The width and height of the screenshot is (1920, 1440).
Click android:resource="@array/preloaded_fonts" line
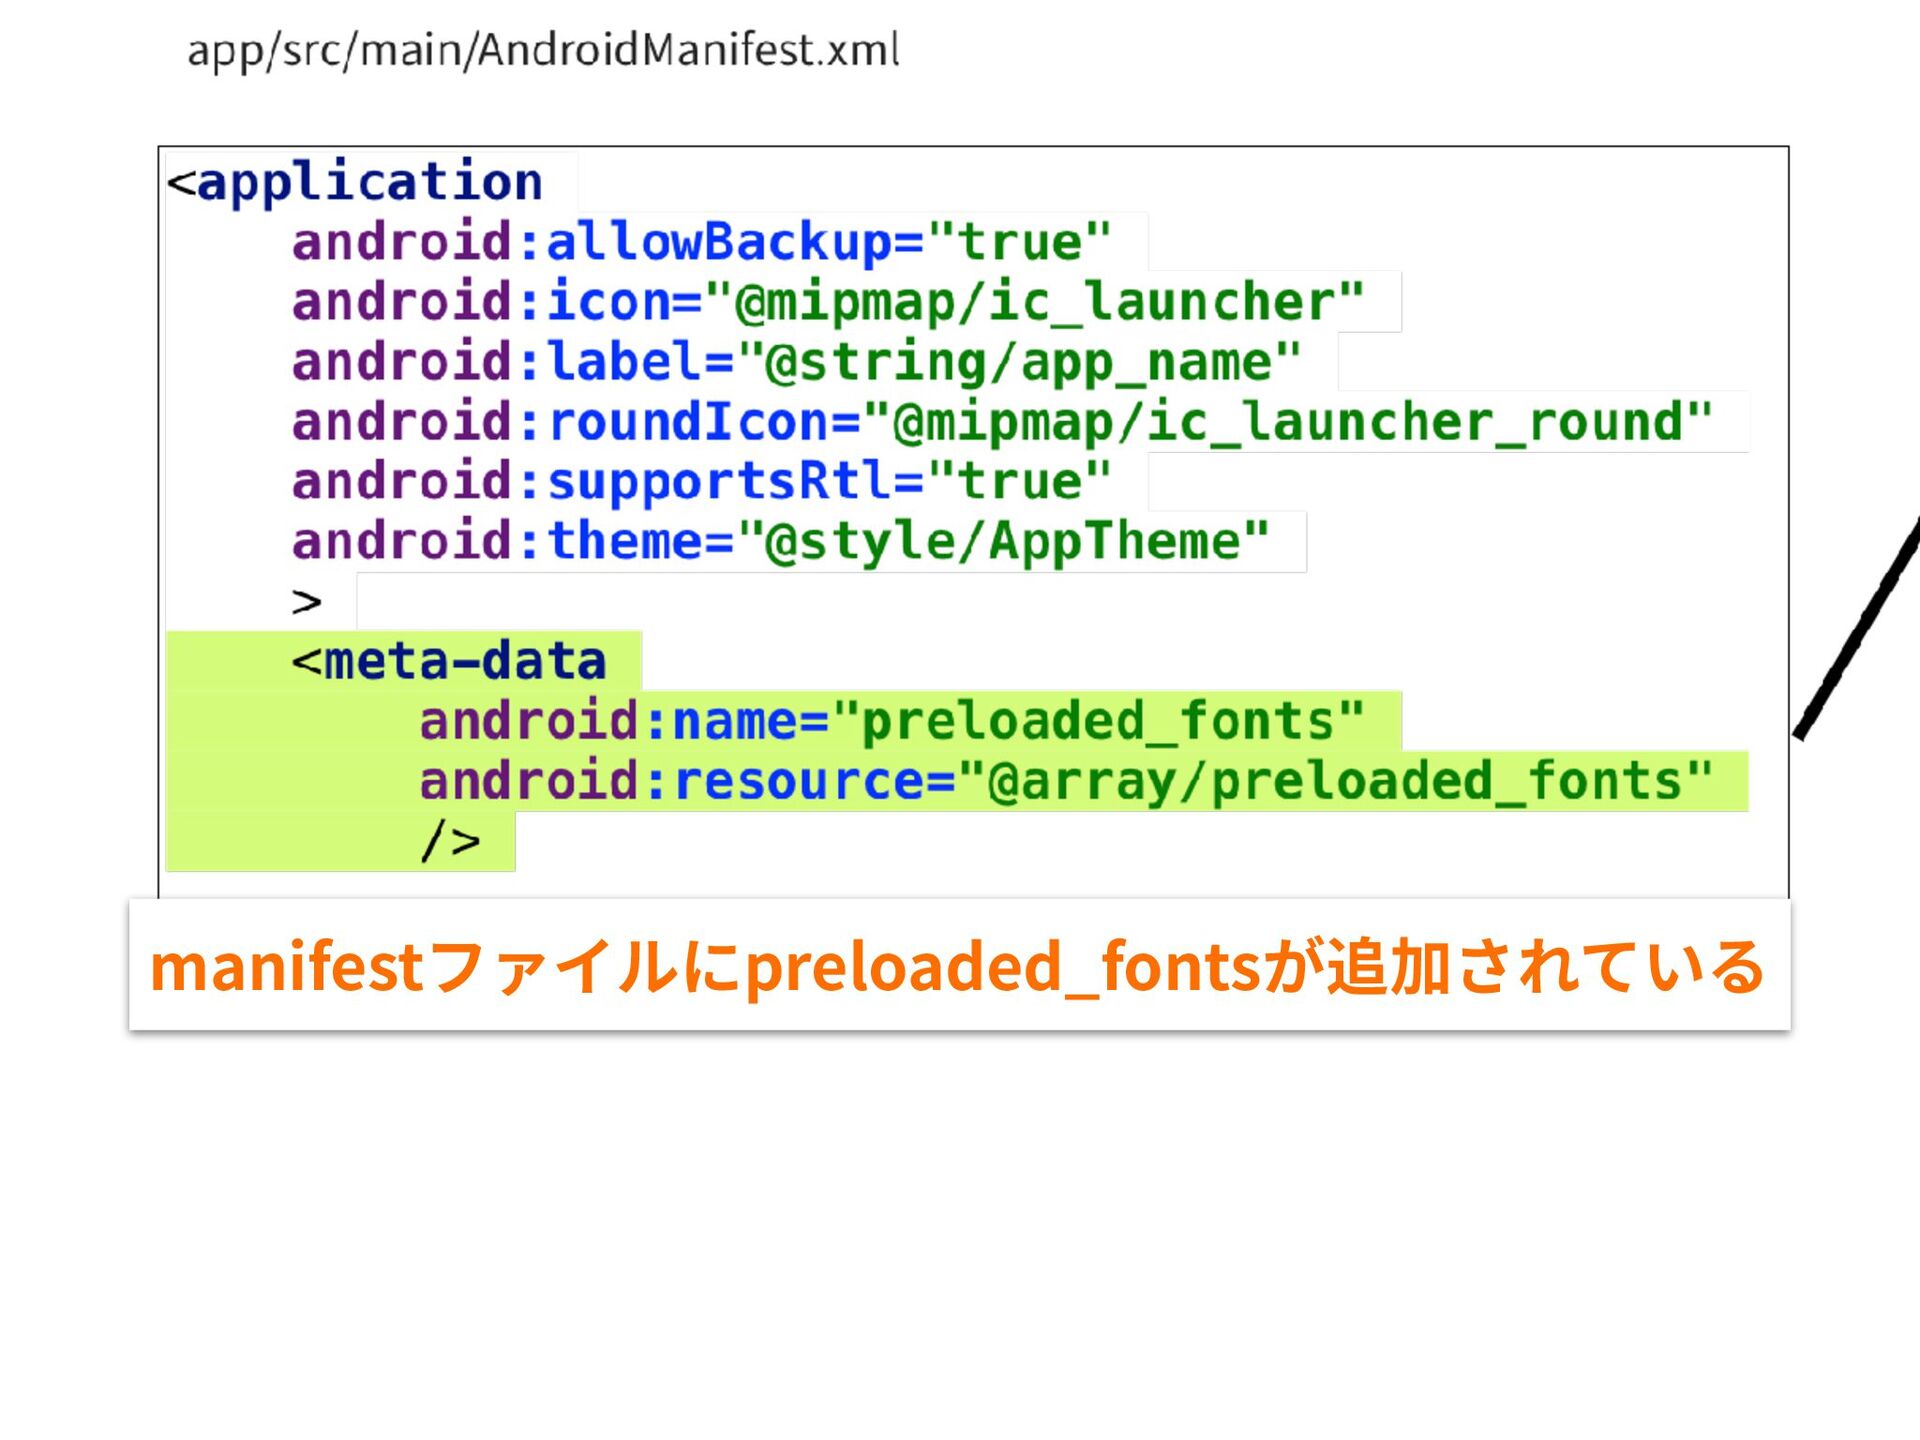tap(1066, 781)
